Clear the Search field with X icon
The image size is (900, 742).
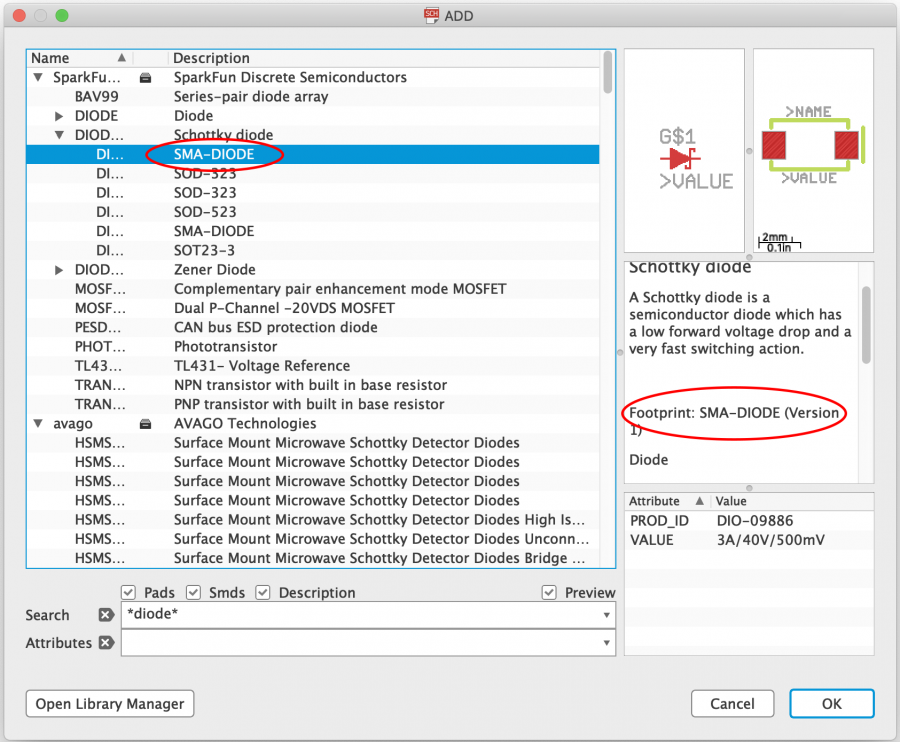pos(106,615)
